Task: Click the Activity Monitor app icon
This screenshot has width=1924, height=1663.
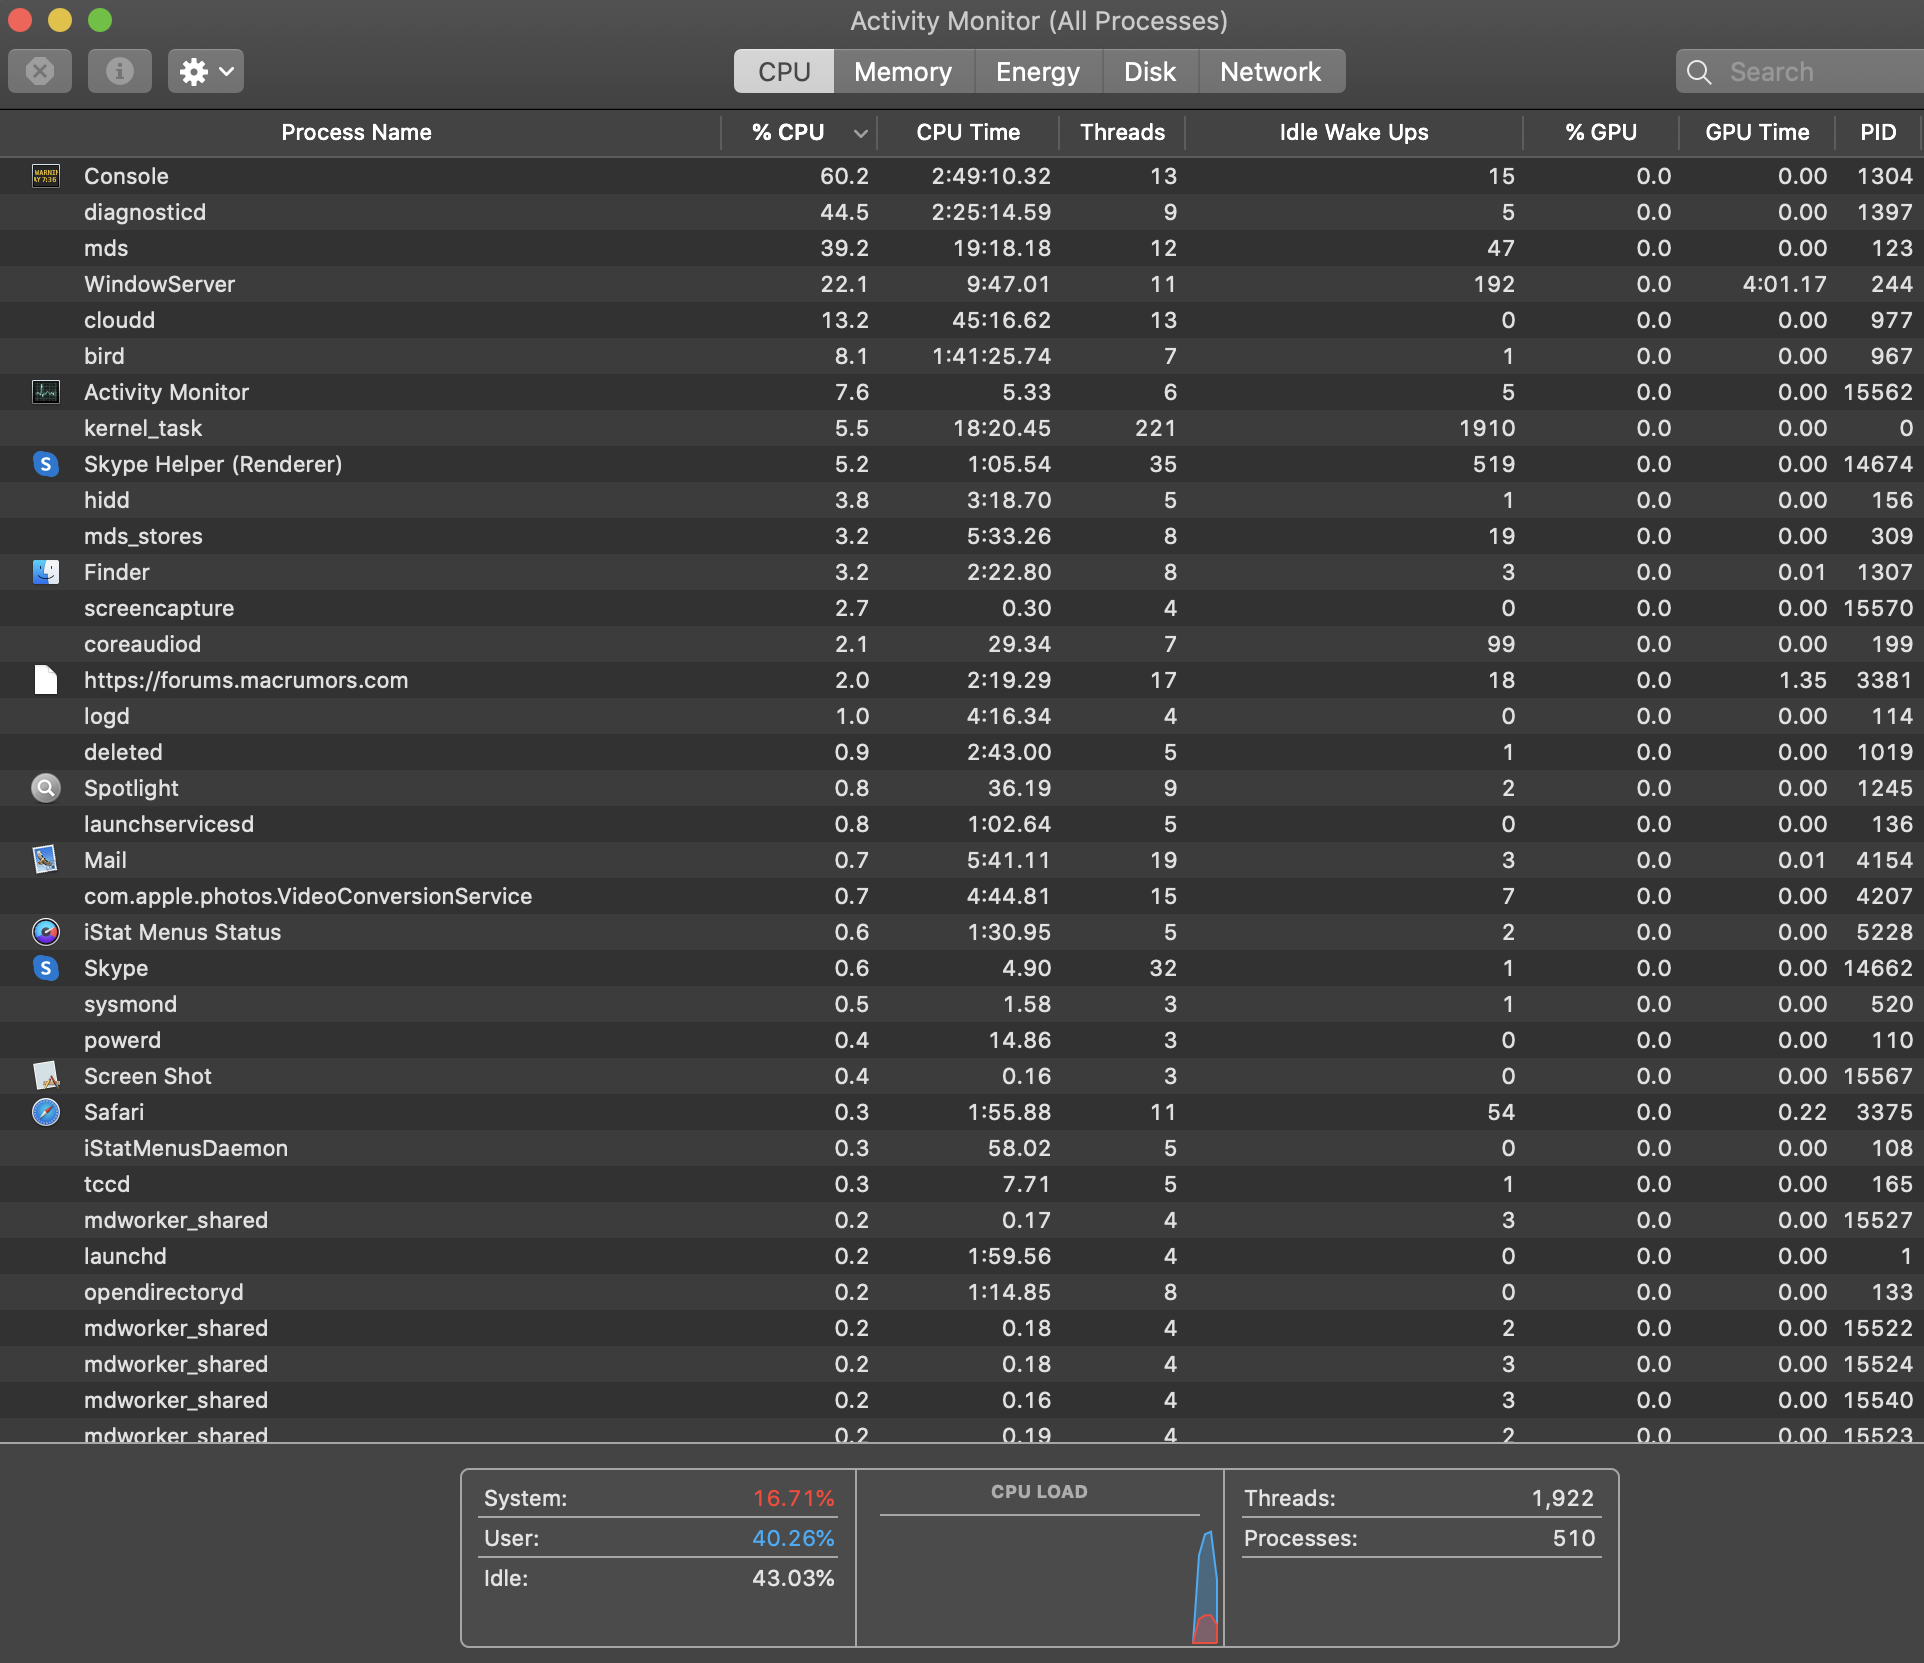Action: click(x=46, y=392)
